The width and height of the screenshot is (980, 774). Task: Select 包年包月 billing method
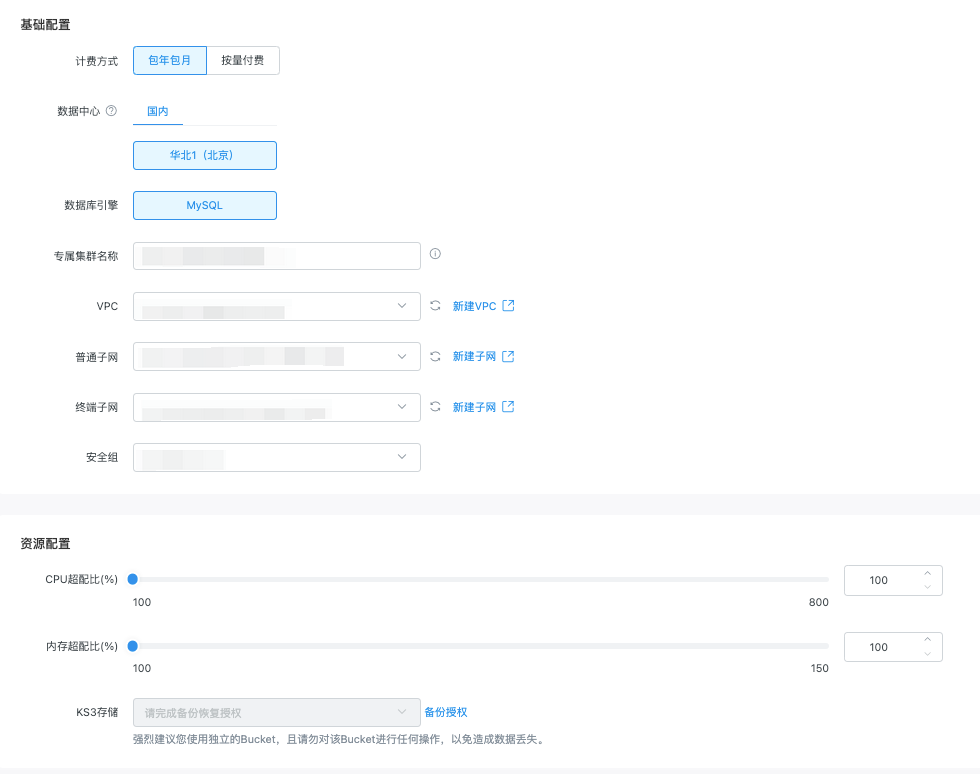click(169, 61)
